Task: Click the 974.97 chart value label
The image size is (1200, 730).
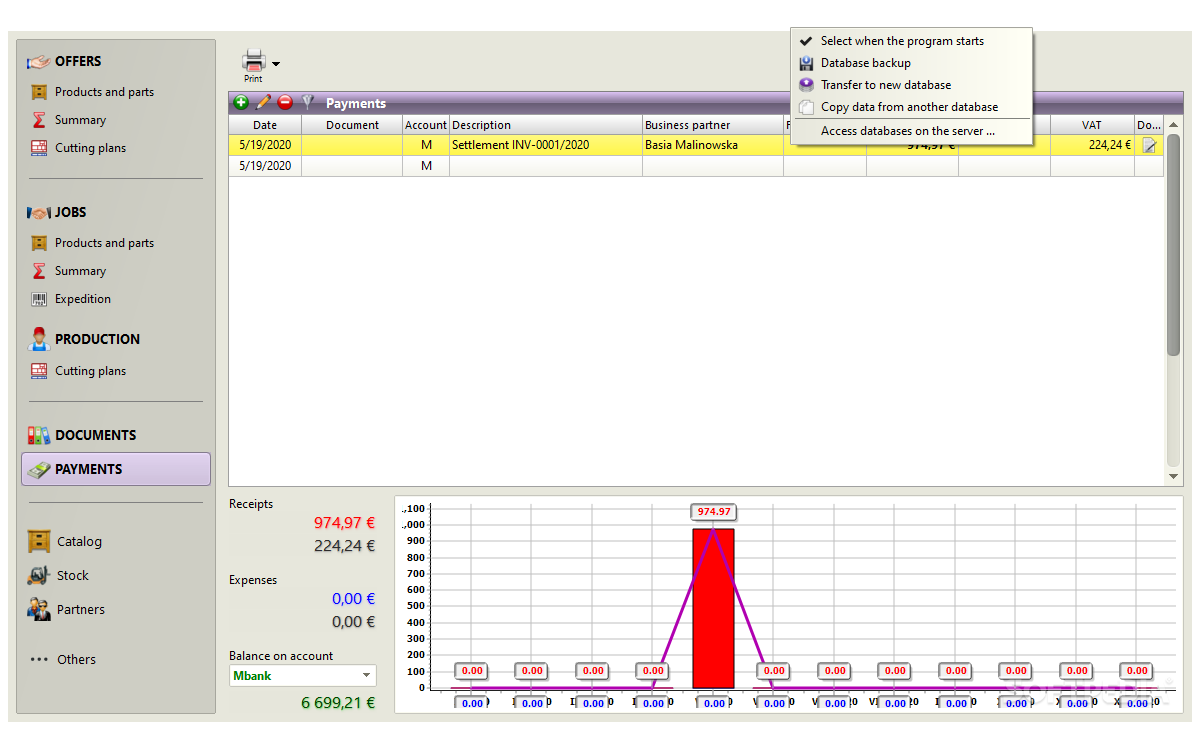Action: pyautogui.click(x=714, y=512)
